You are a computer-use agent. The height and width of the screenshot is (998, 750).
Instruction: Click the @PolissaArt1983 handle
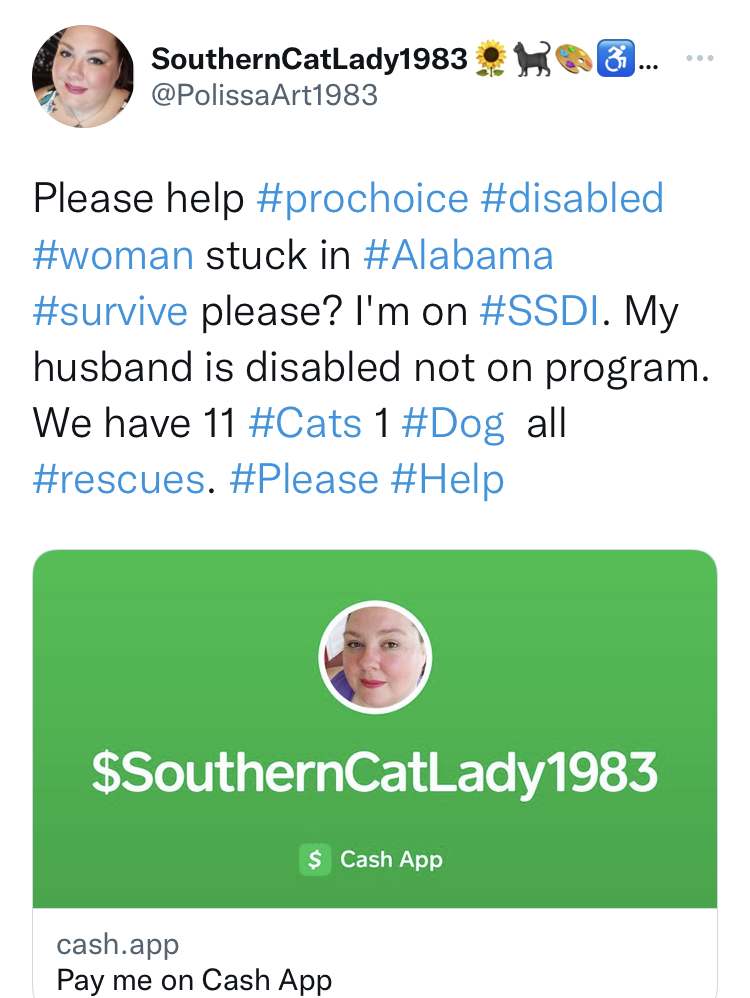[x=264, y=95]
